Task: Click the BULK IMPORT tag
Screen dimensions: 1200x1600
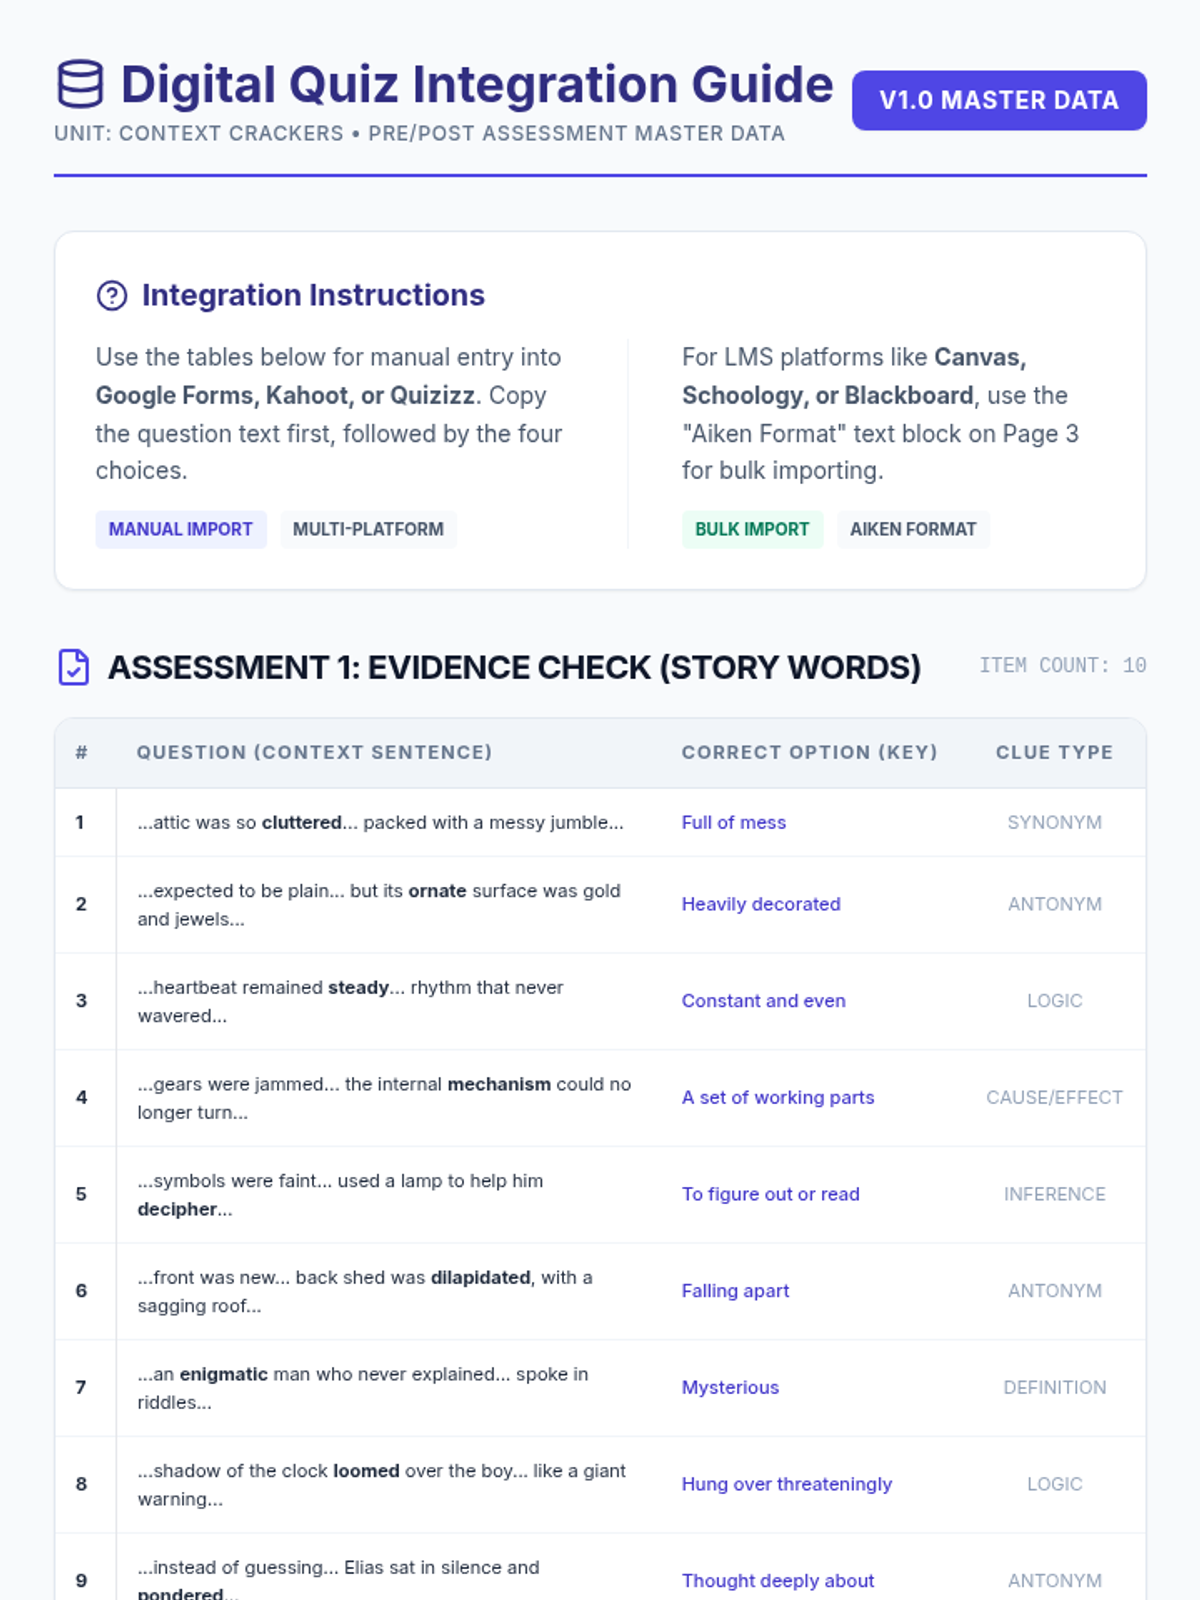Action: coord(752,529)
